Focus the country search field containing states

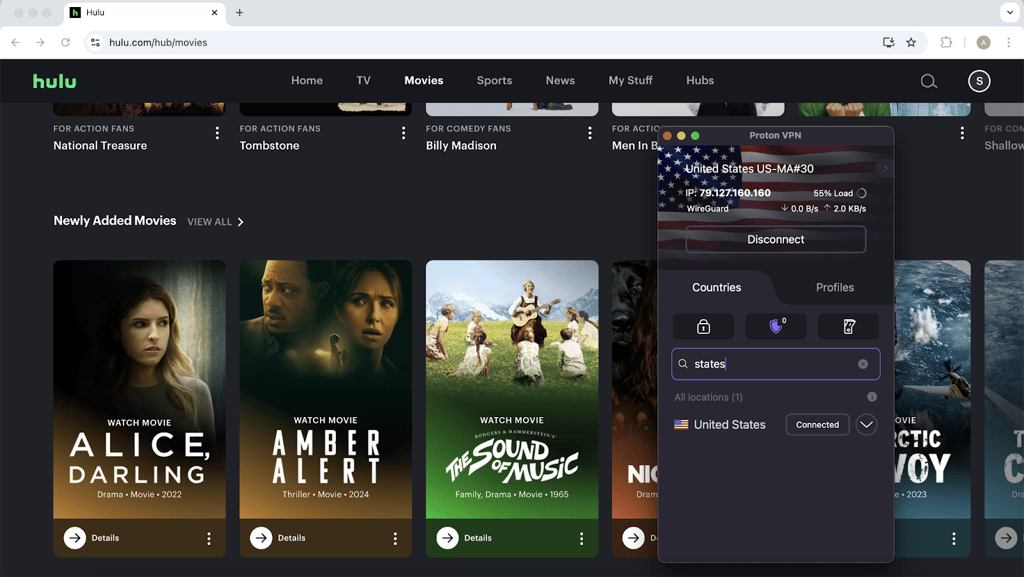pyautogui.click(x=776, y=364)
